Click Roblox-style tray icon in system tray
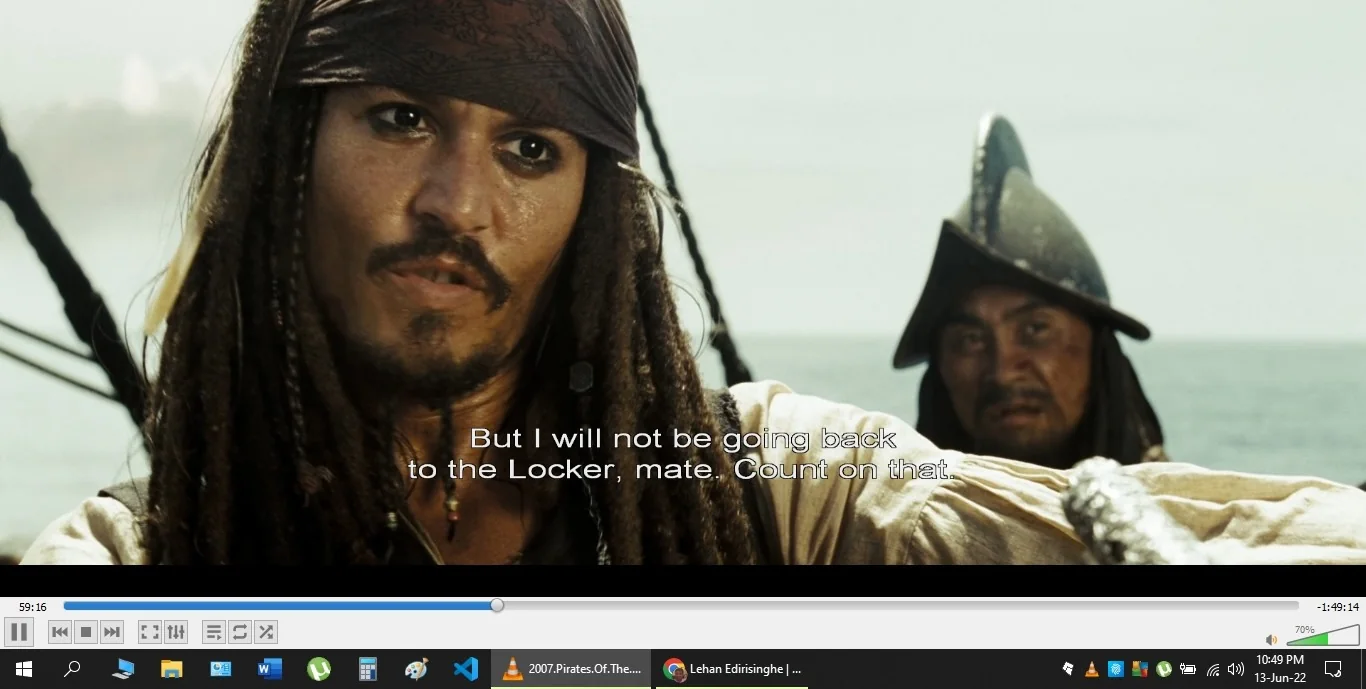The image size is (1366, 689). 1068,669
